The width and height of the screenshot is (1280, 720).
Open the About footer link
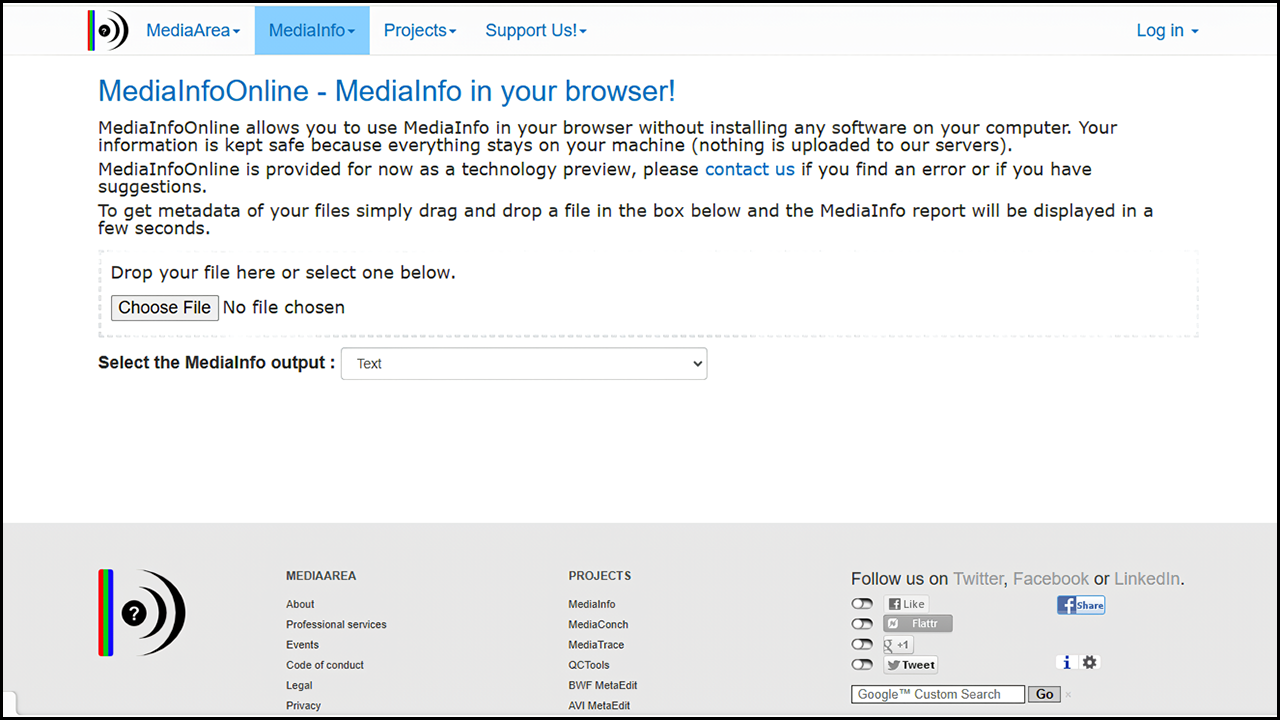[300, 604]
